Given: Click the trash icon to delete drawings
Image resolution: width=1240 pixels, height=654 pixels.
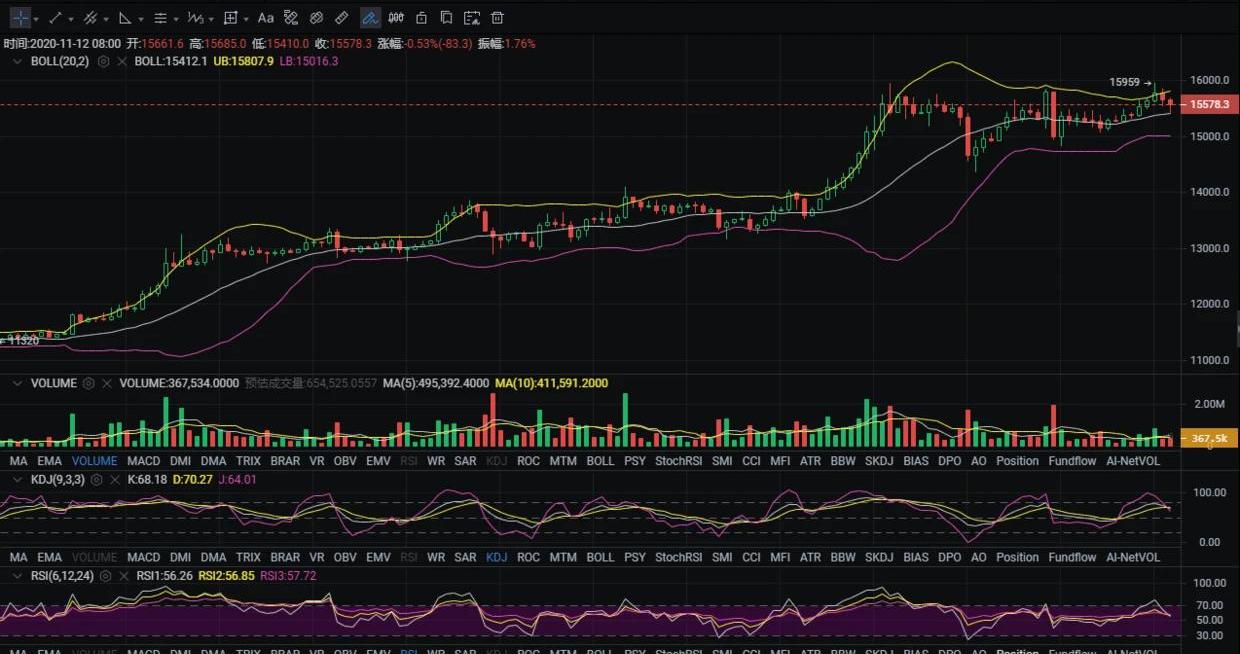Looking at the screenshot, I should (497, 18).
